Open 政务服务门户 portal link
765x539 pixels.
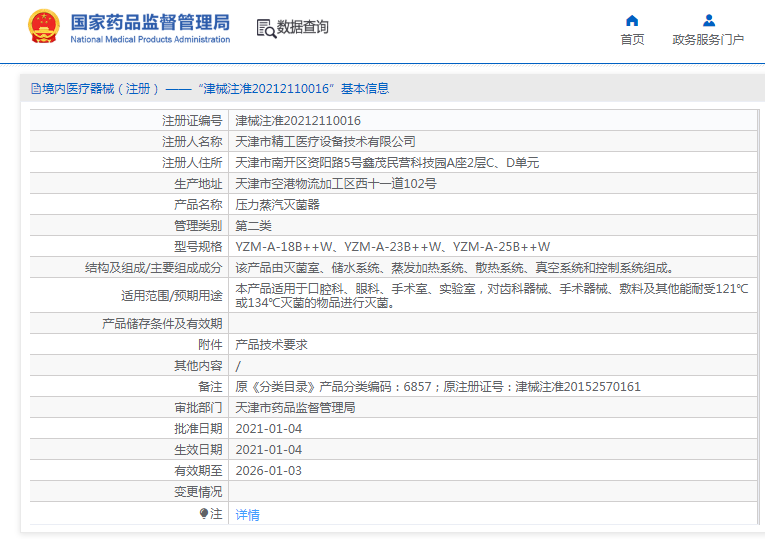[x=708, y=40]
